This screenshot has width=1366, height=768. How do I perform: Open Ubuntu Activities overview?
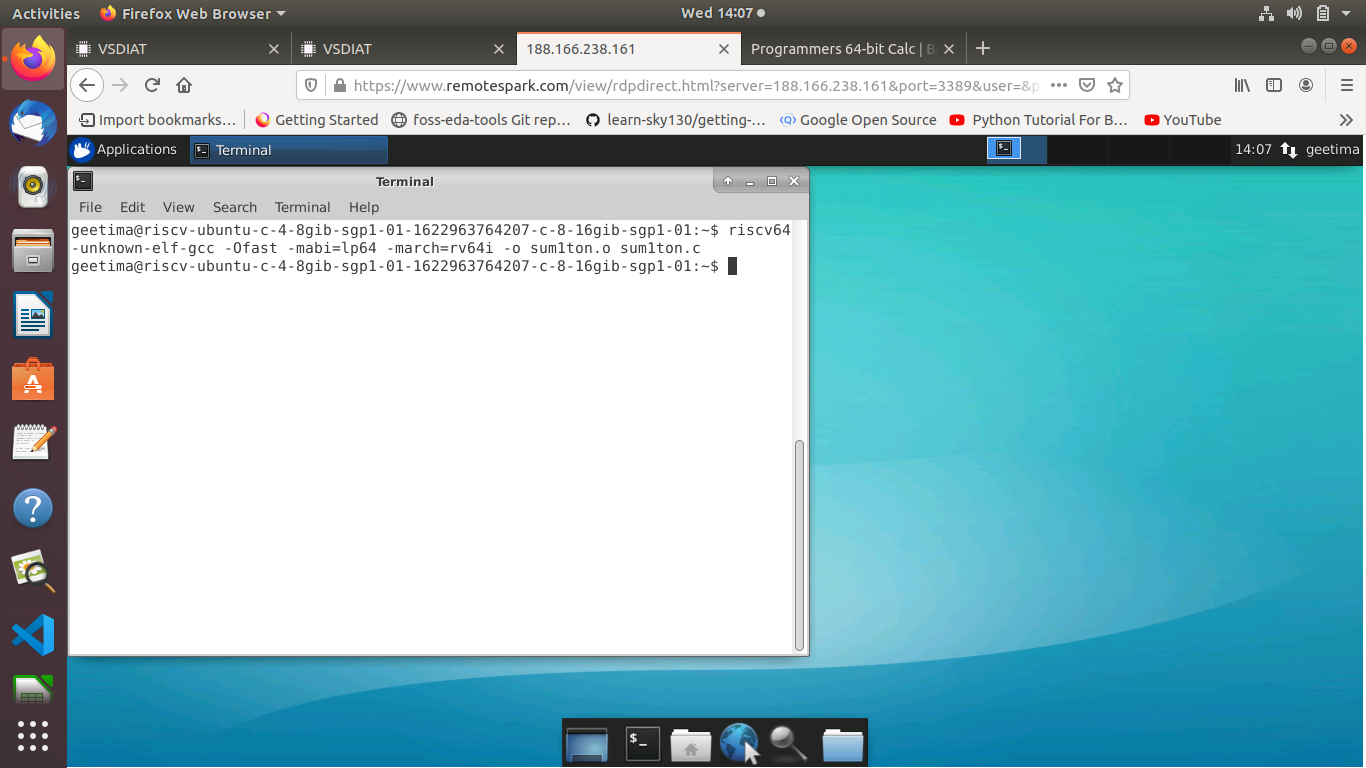46,14
